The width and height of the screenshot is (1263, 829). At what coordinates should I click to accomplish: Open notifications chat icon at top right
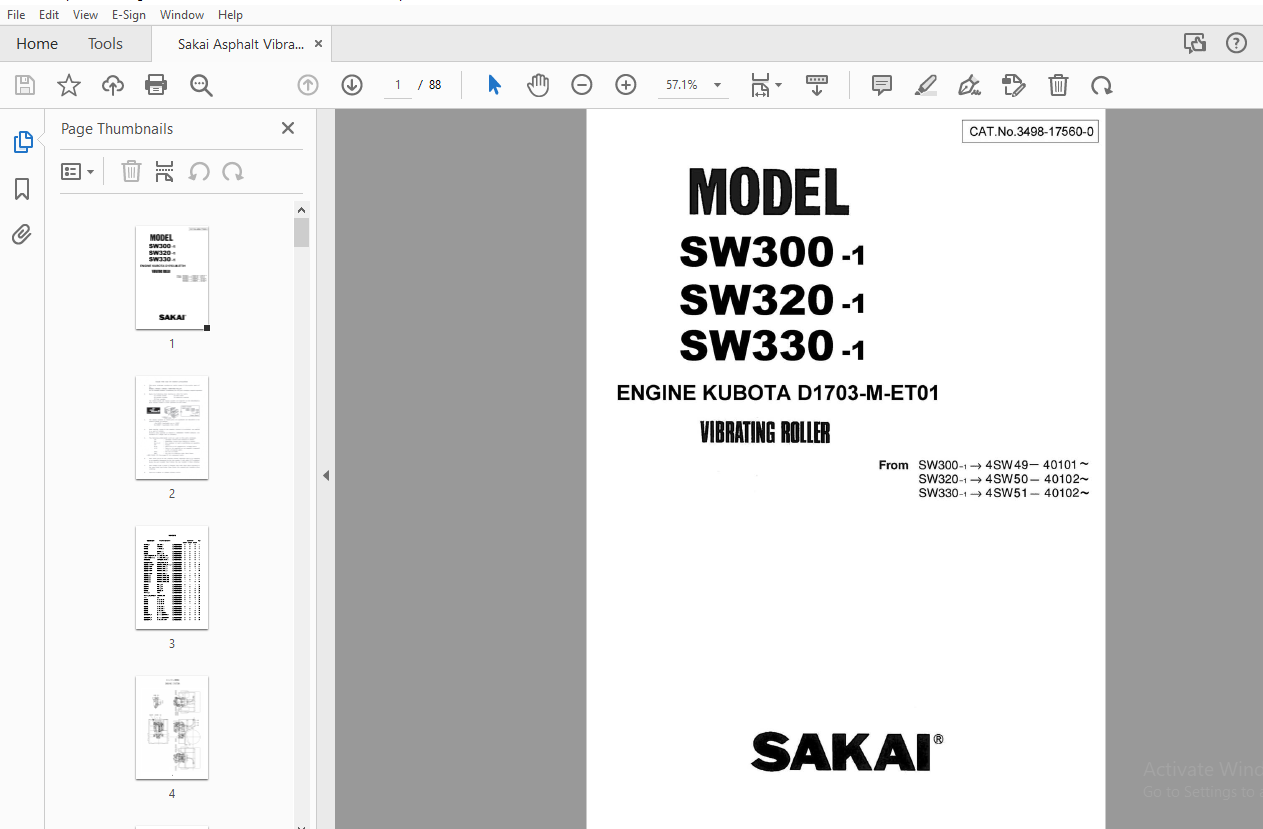click(1194, 43)
